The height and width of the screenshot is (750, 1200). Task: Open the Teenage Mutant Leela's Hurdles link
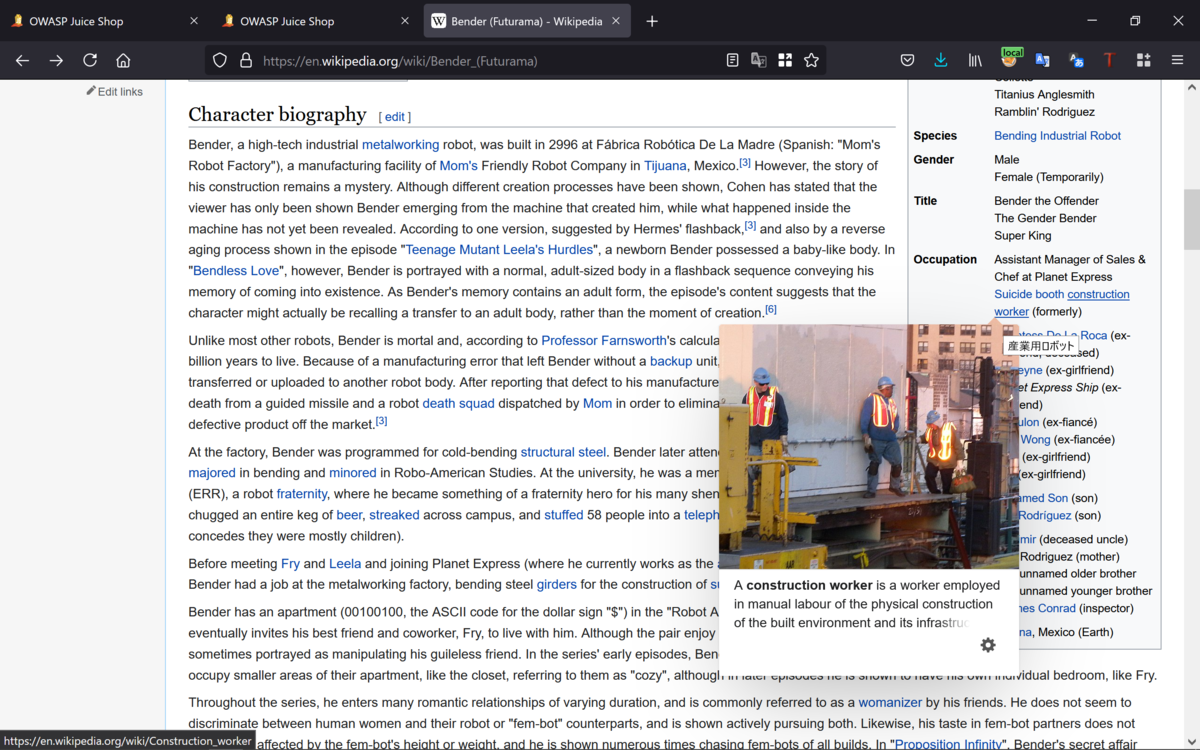[499, 249]
